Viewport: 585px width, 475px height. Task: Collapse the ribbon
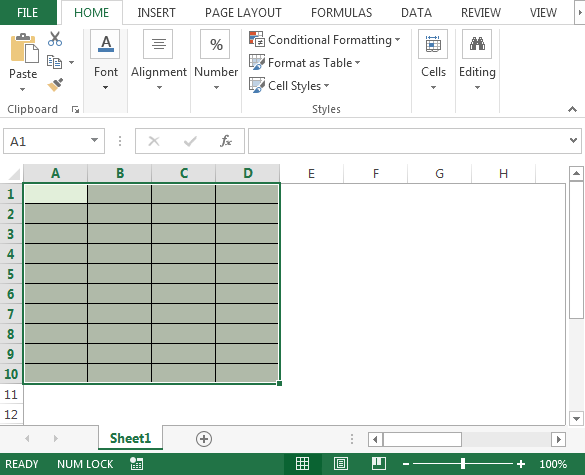(572, 109)
